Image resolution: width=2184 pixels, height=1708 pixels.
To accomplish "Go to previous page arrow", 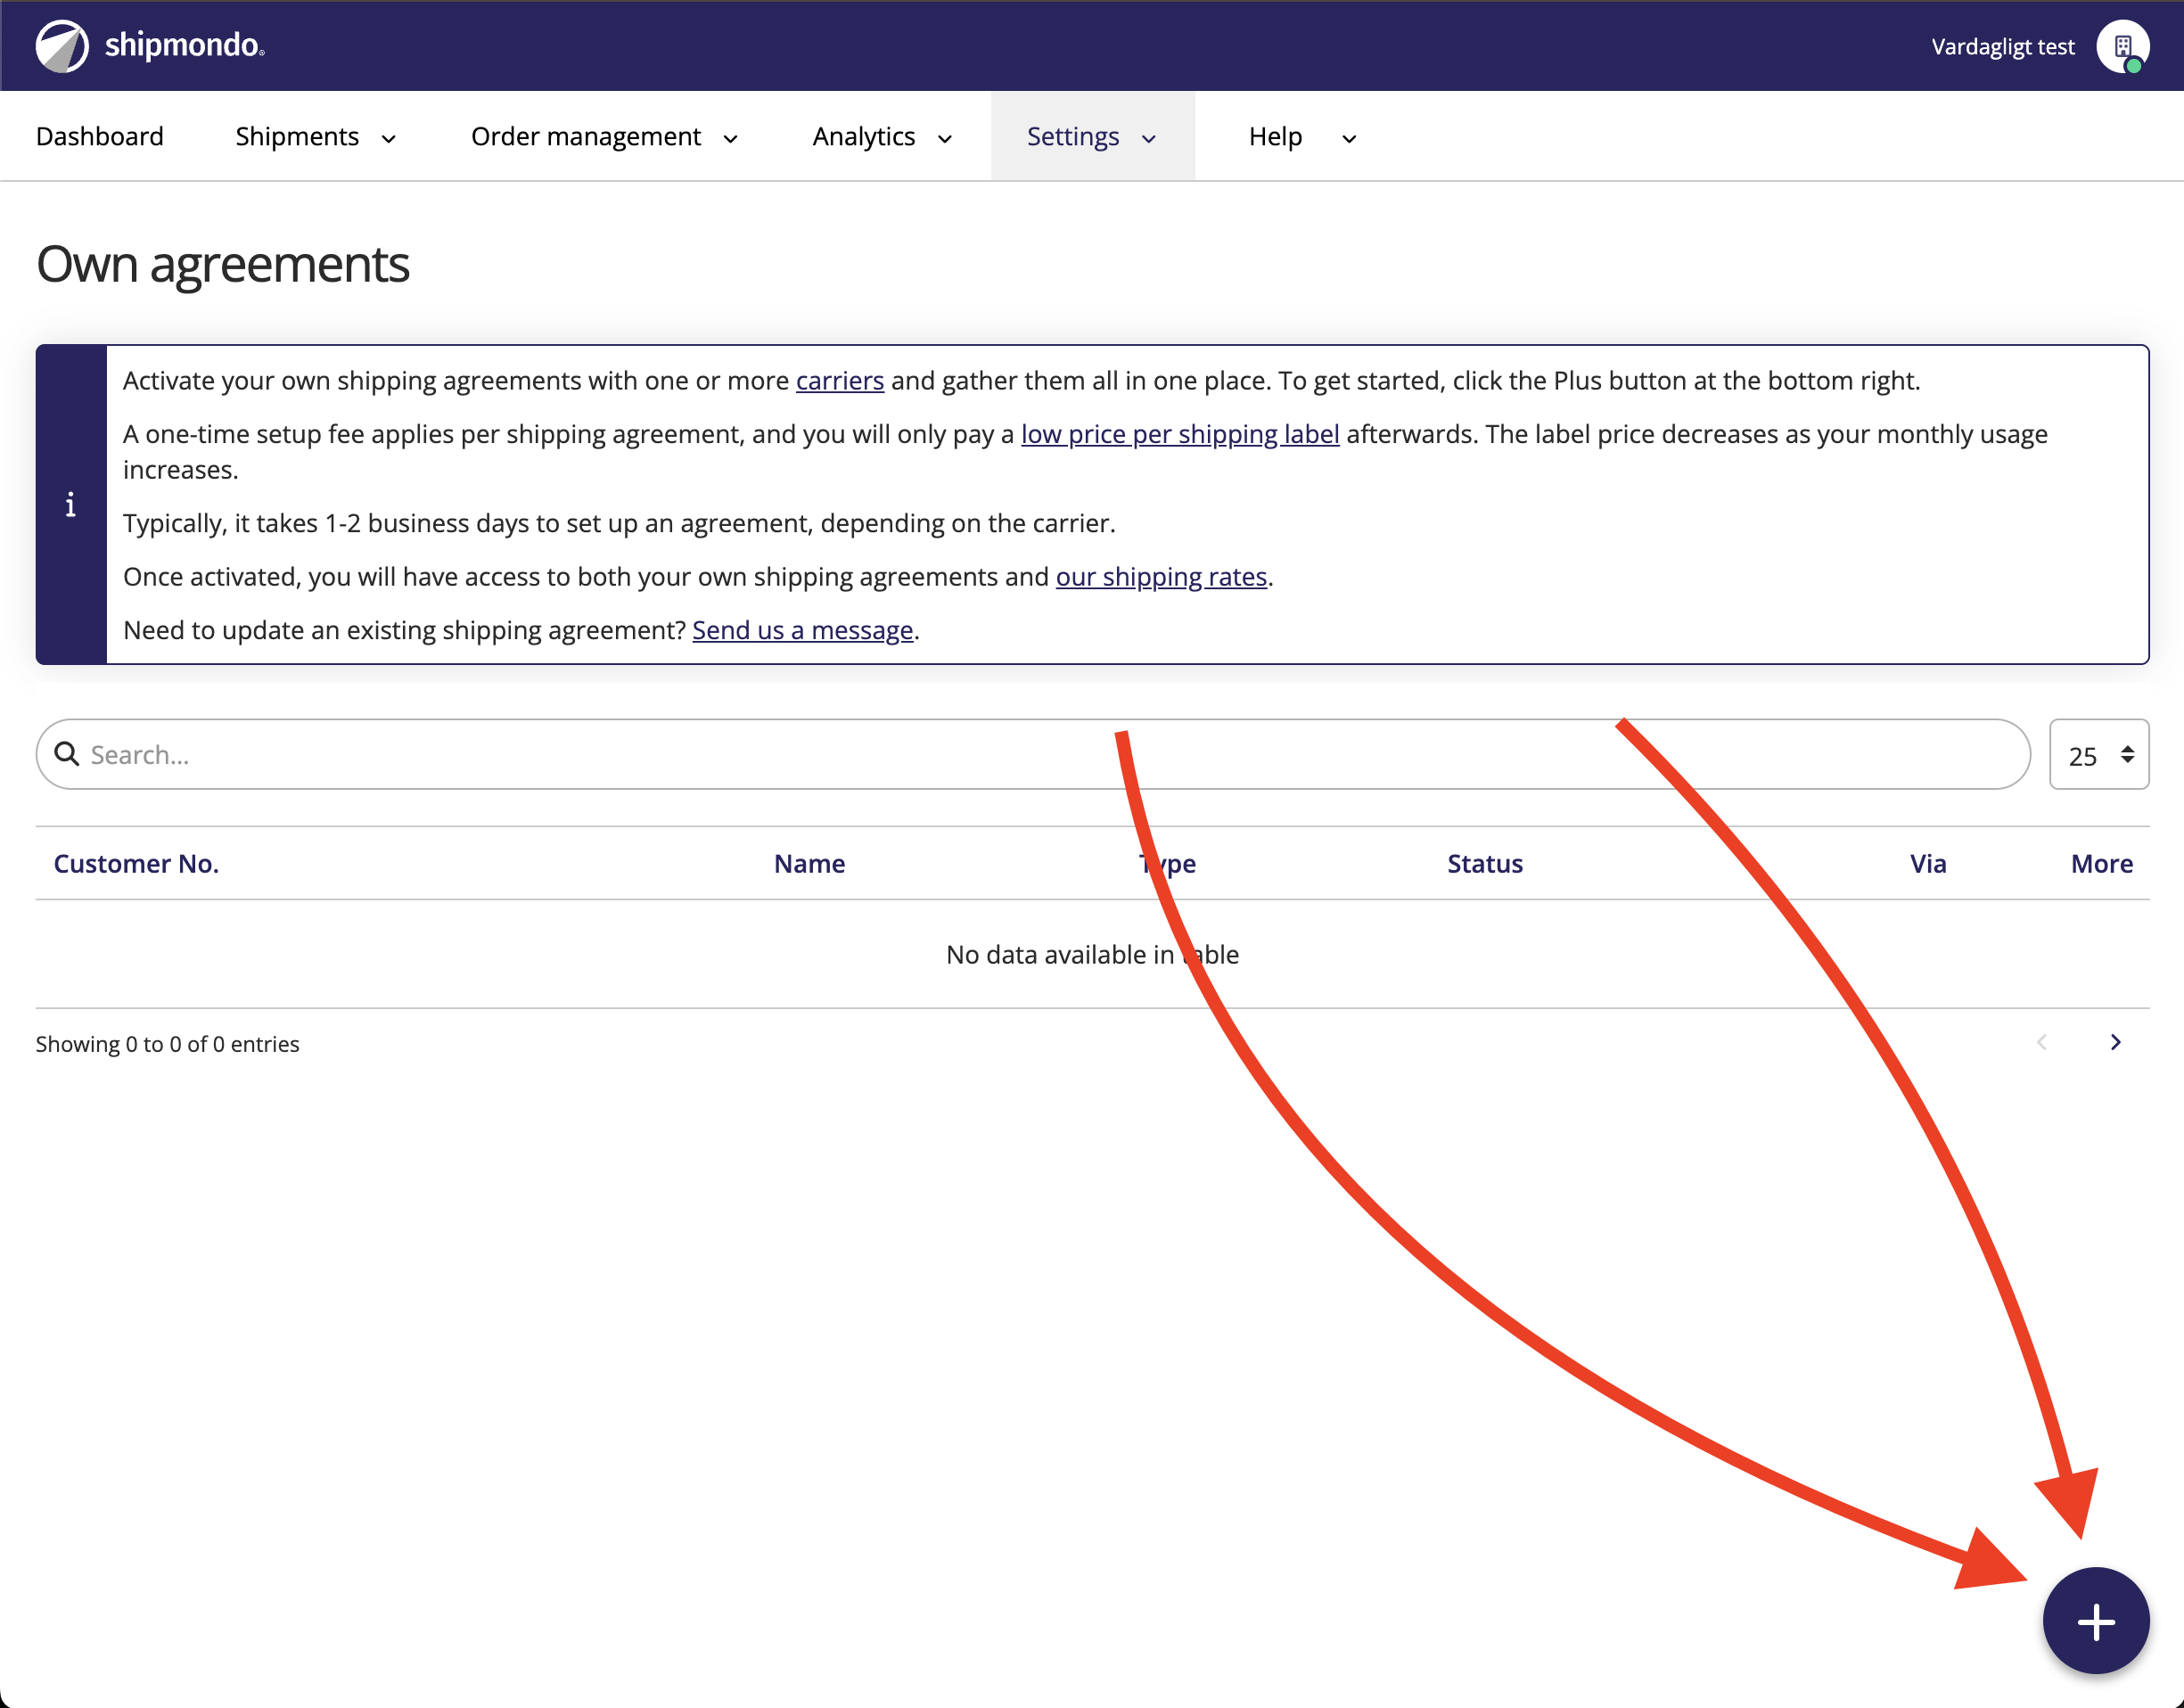I will pos(2042,1042).
